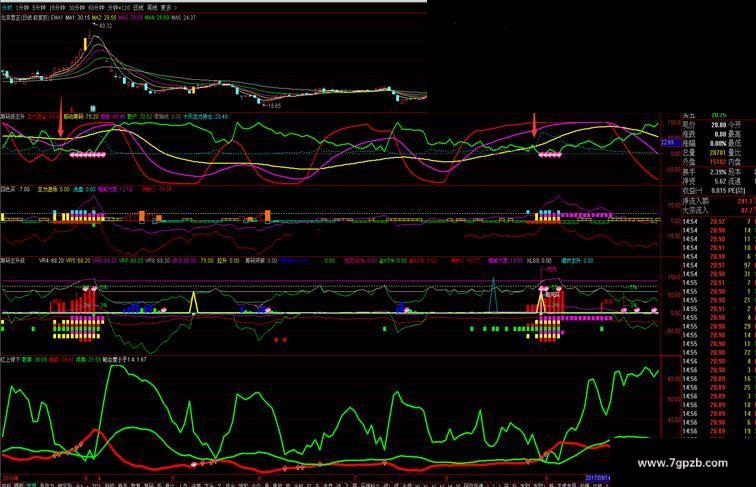Click the 浮筹 21.55 indicator value
This screenshot has height=487, width=756.
(91, 359)
